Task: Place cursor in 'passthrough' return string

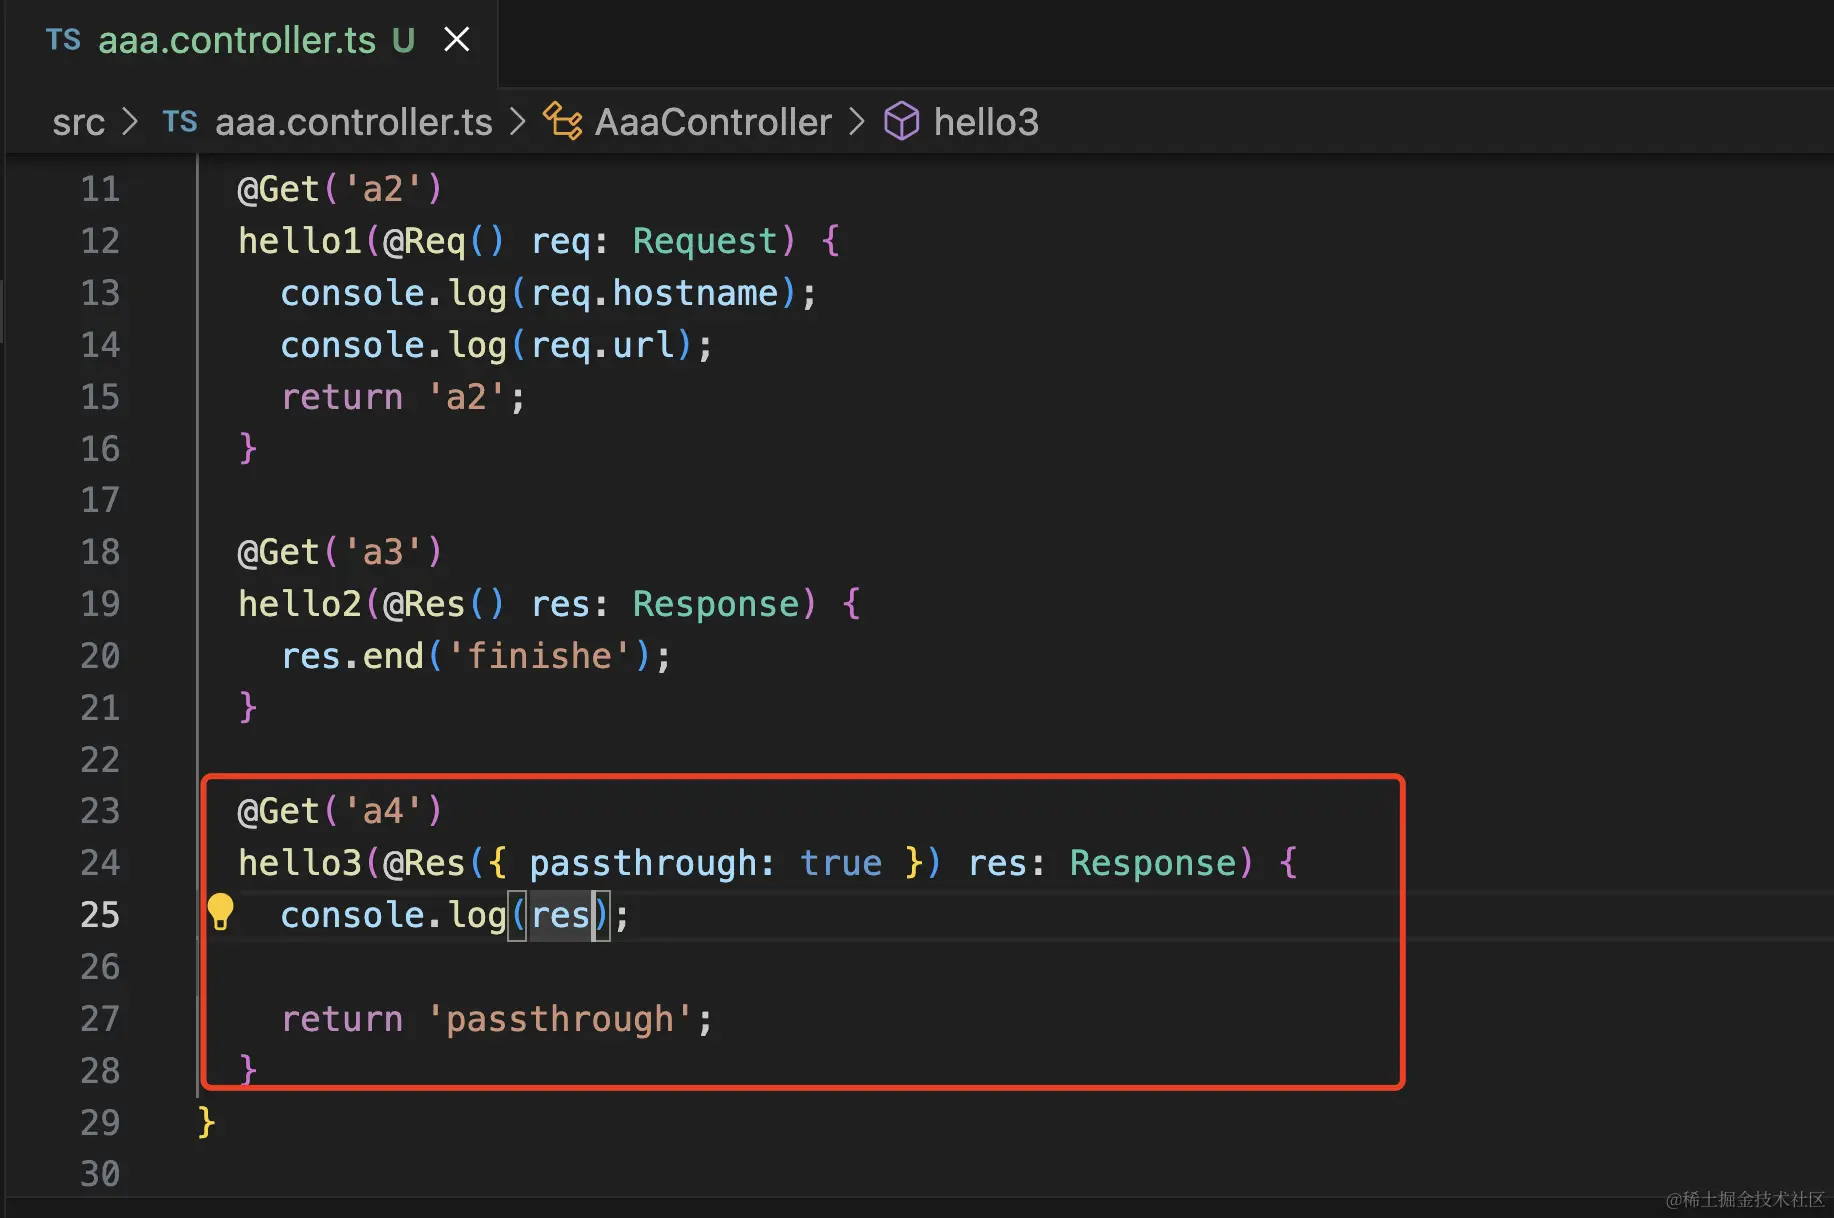Action: 560,1019
